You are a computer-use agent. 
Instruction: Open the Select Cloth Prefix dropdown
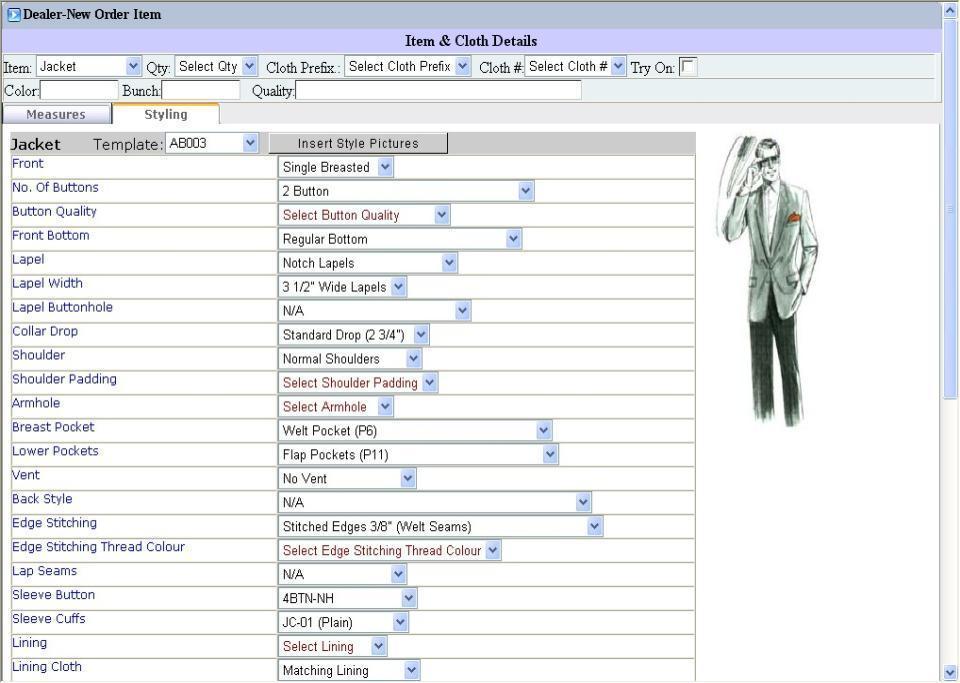408,67
